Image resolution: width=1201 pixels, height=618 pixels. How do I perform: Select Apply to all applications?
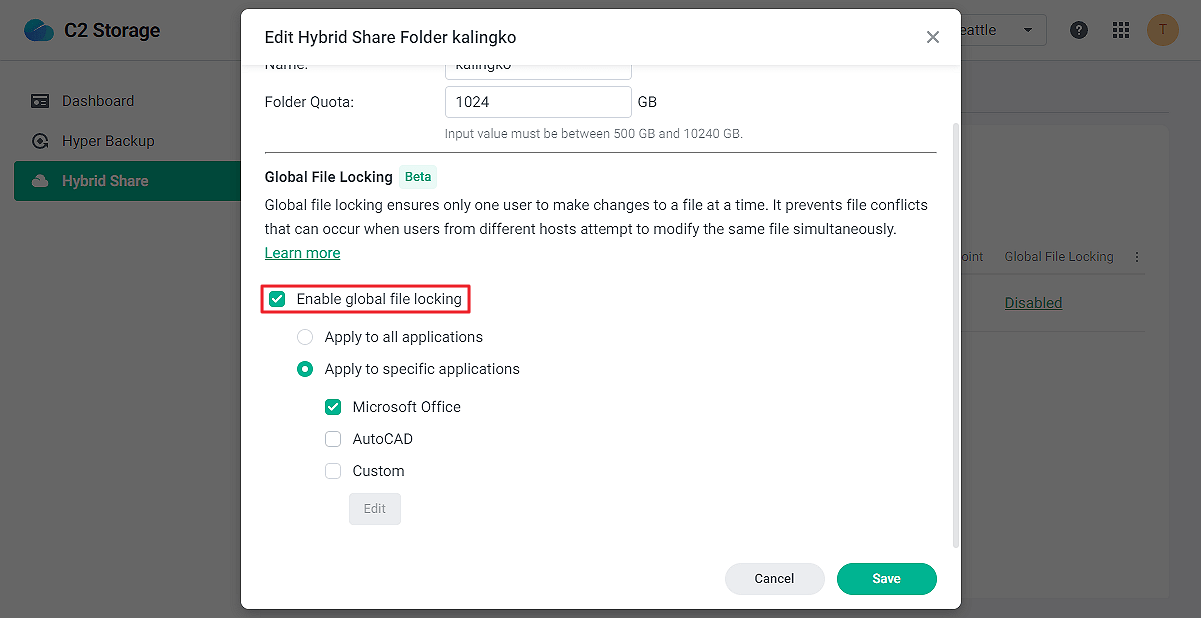tap(305, 337)
